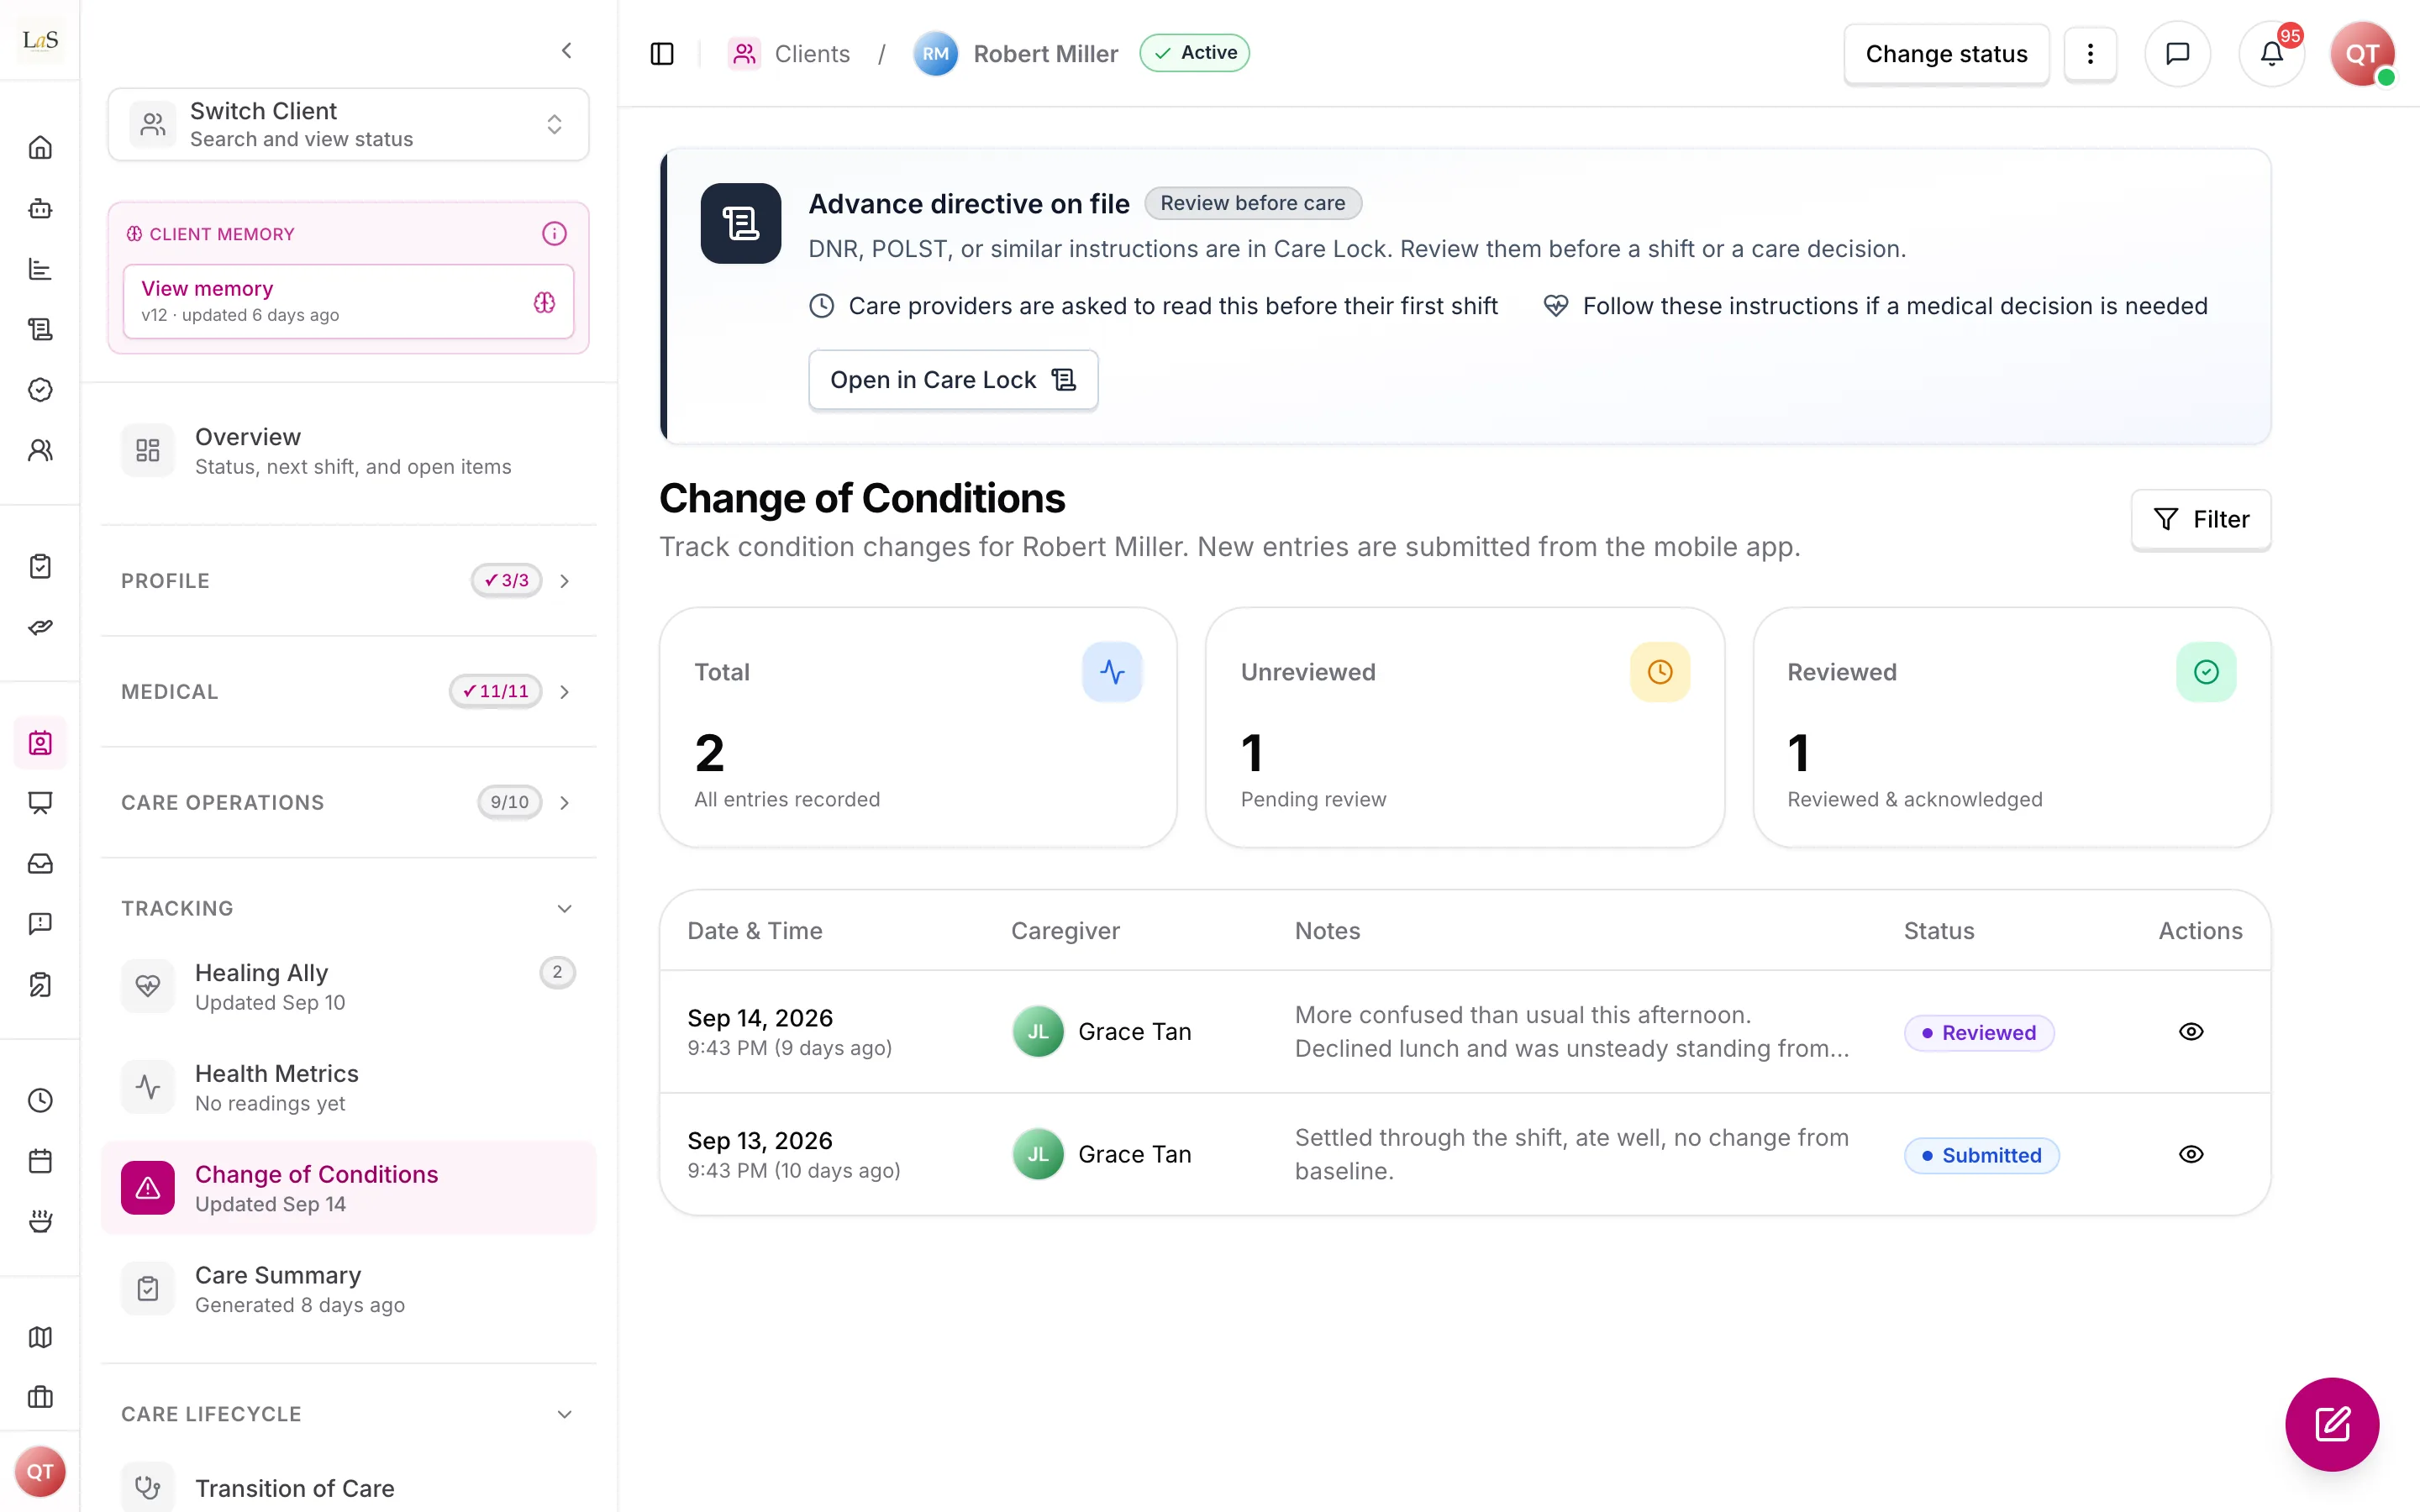
Task: Open the Overview sidebar item
Action: [348, 450]
